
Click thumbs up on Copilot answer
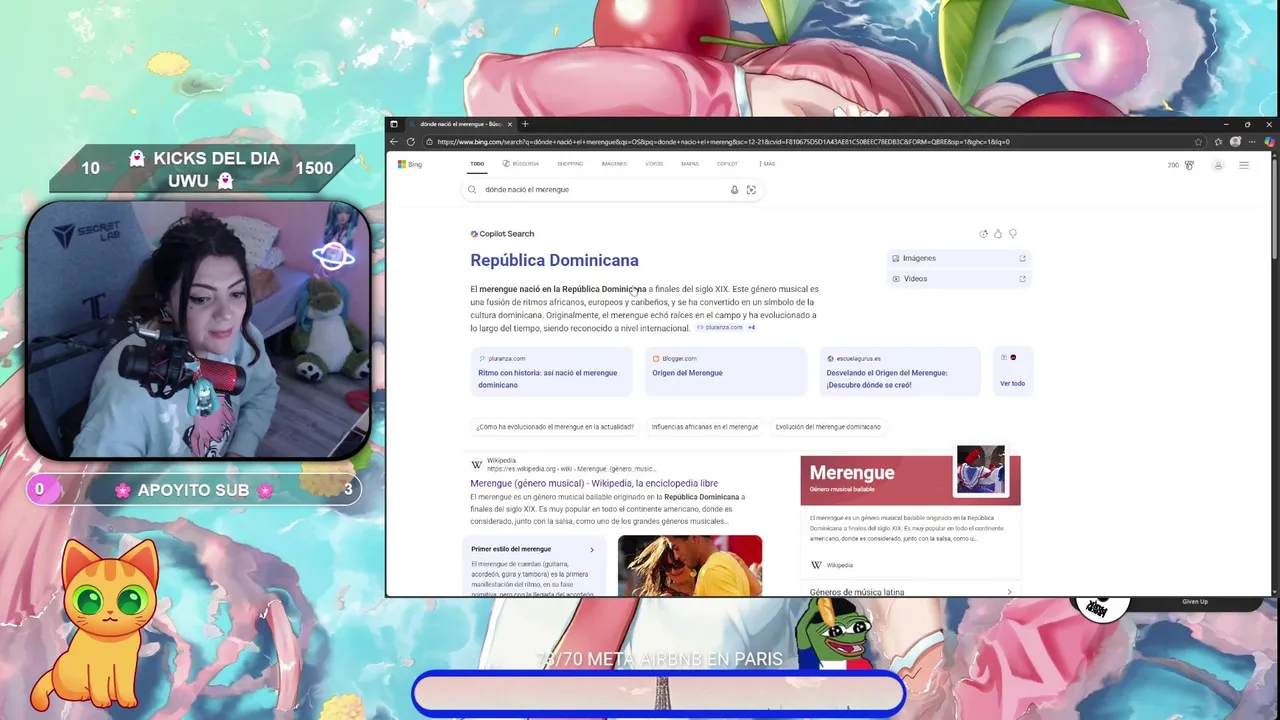(x=998, y=234)
